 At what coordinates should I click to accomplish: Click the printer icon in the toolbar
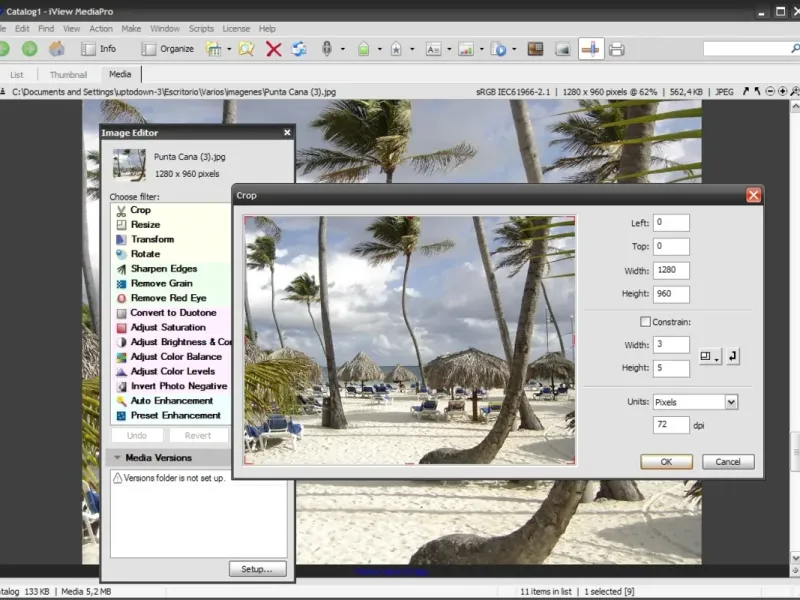[617, 48]
